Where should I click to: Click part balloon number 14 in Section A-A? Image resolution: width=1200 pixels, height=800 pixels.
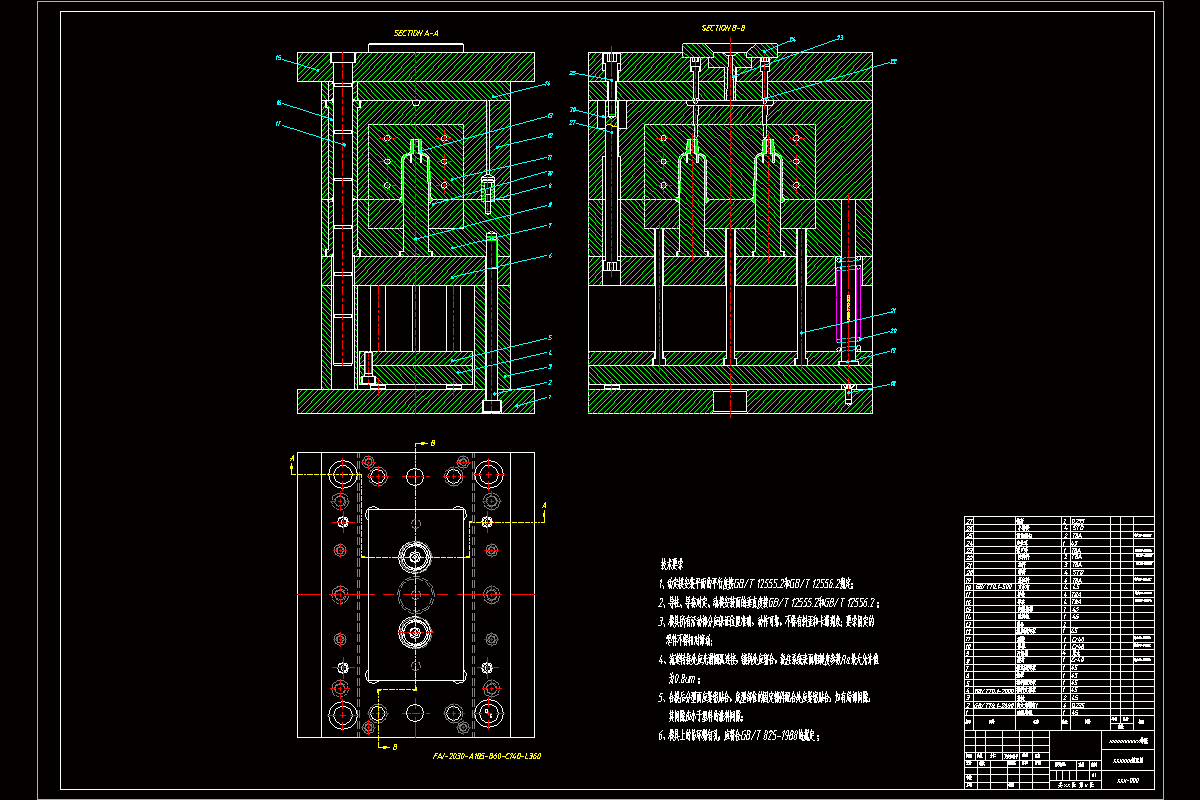coord(548,85)
